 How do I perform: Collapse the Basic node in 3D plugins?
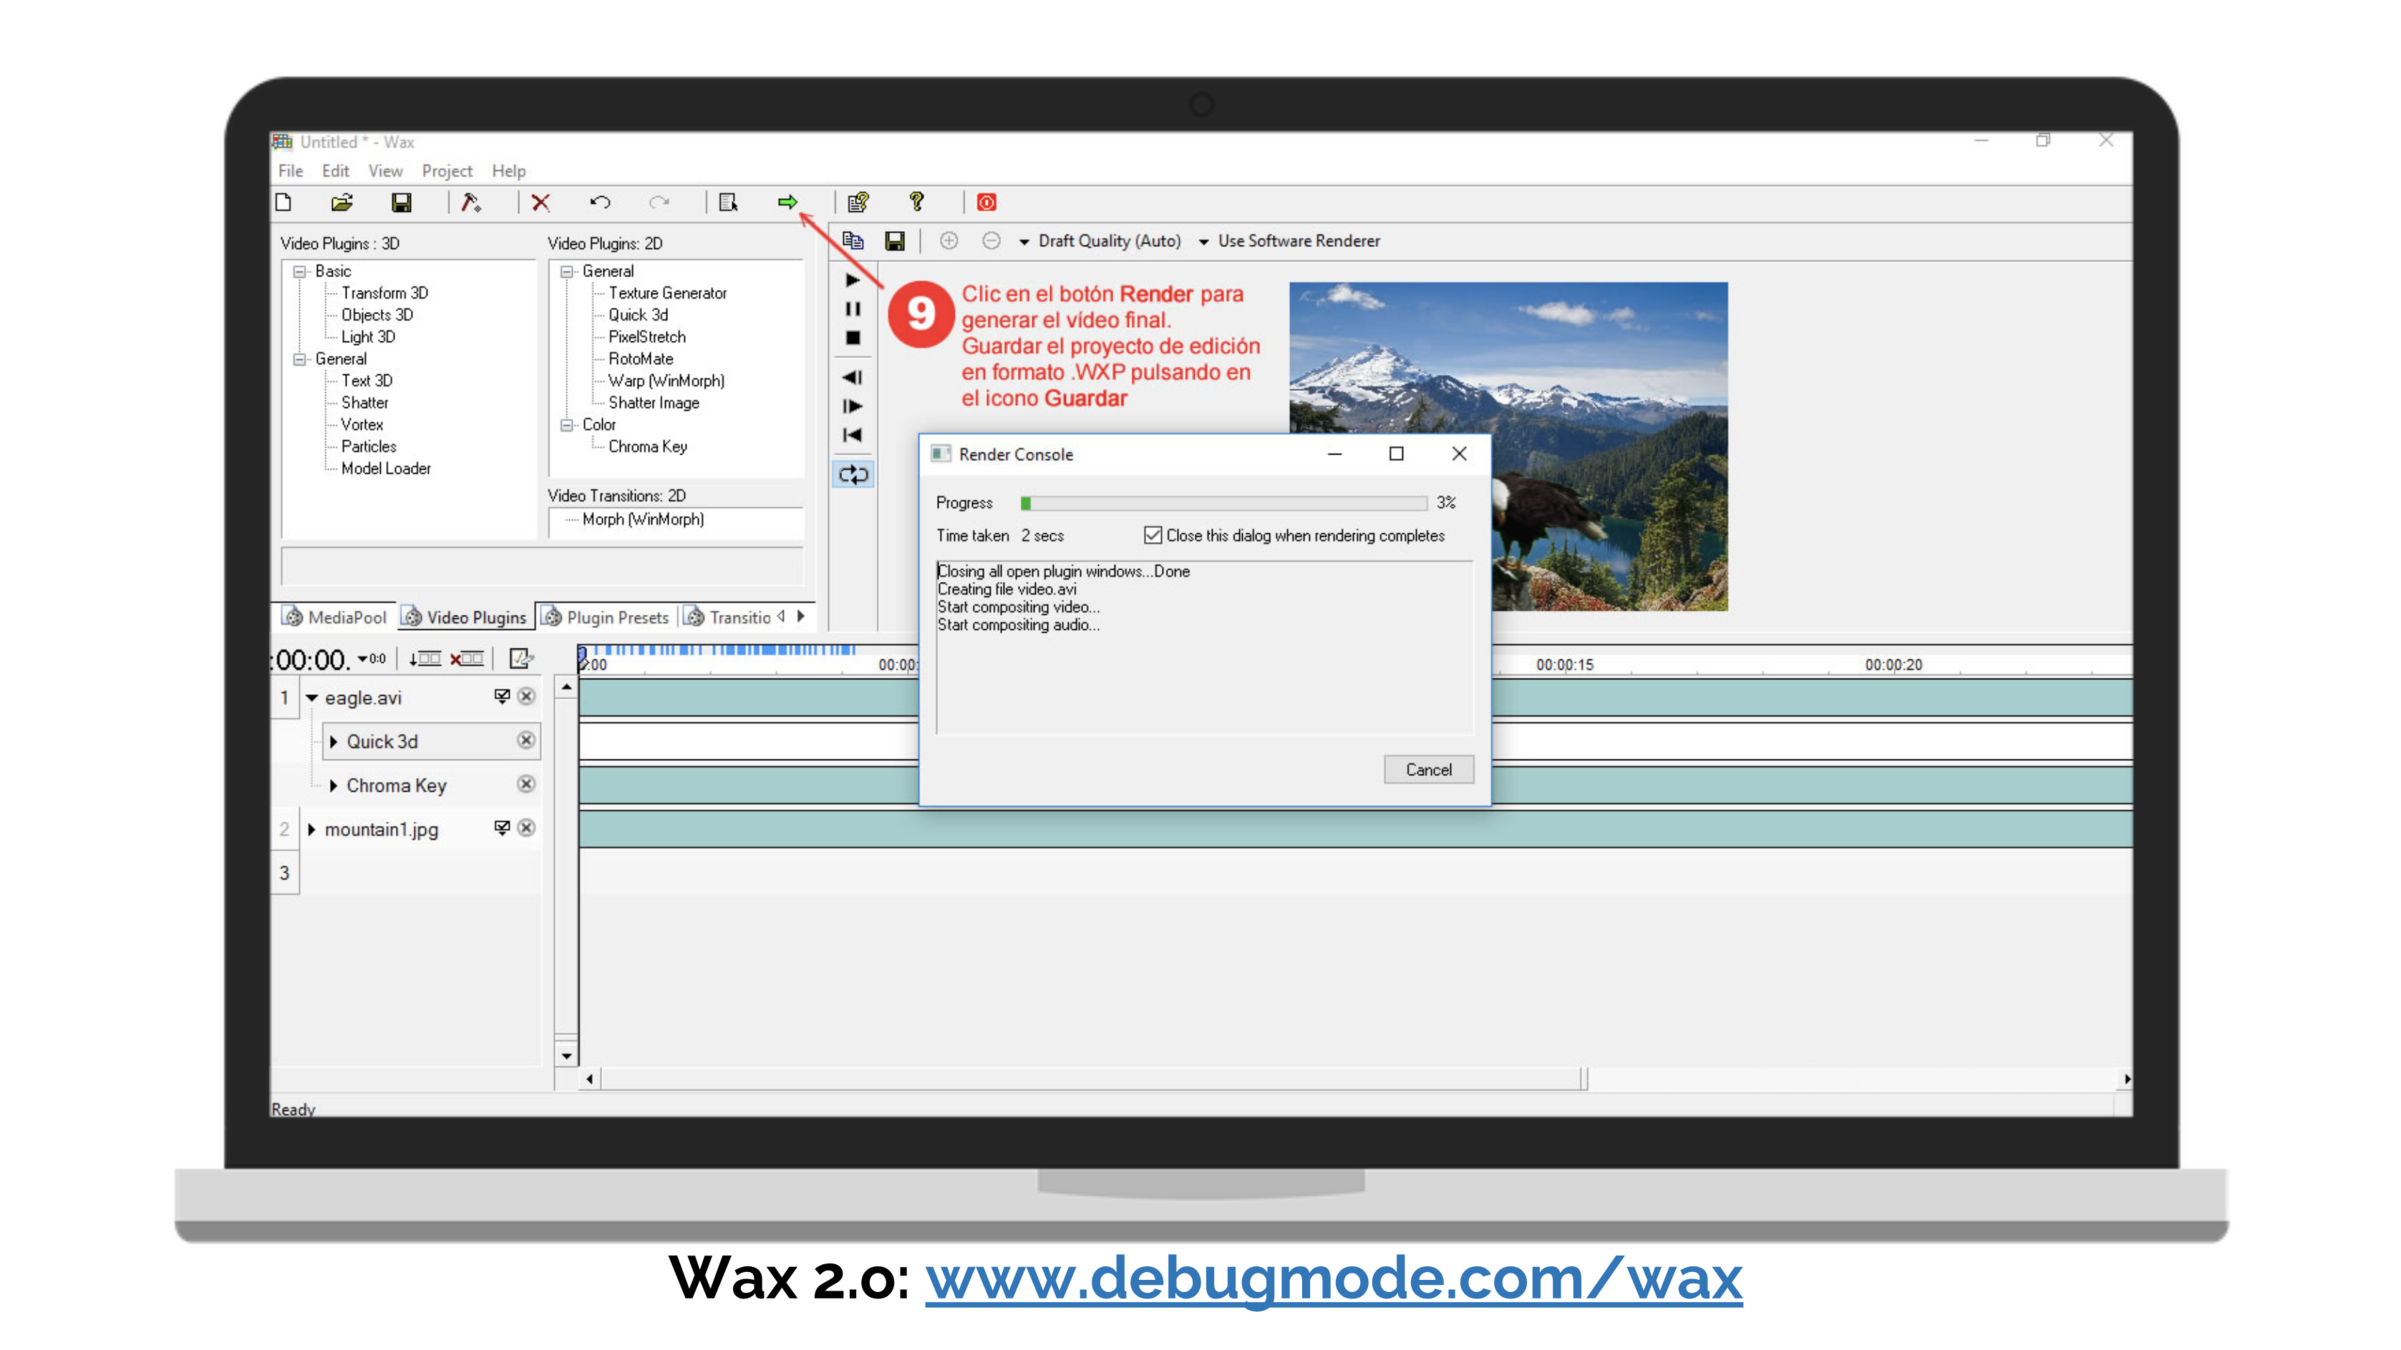pos(299,272)
